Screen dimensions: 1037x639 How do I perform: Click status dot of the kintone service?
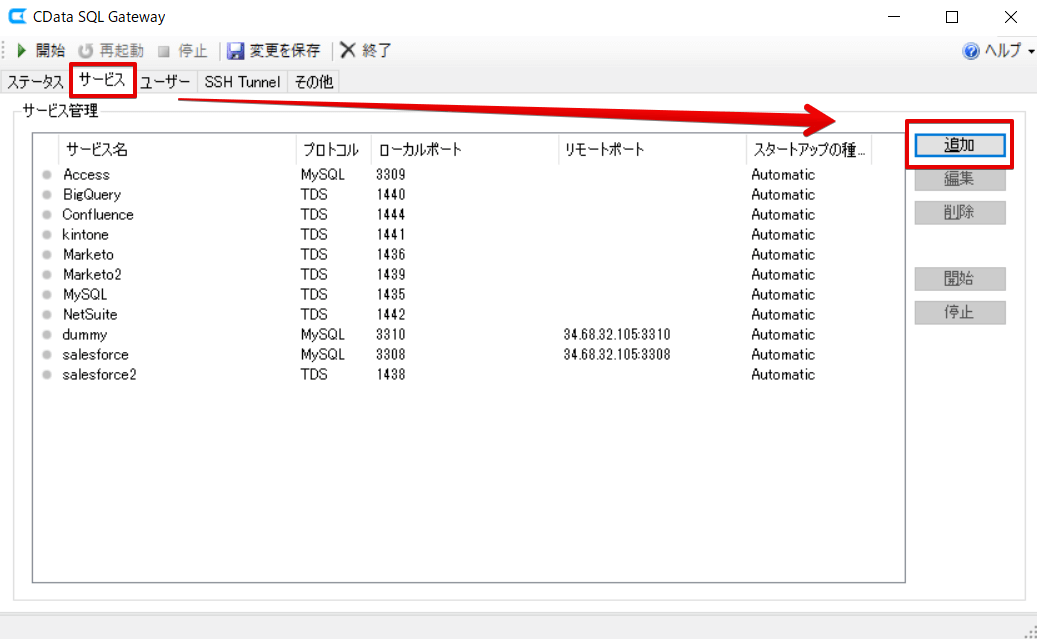point(47,235)
